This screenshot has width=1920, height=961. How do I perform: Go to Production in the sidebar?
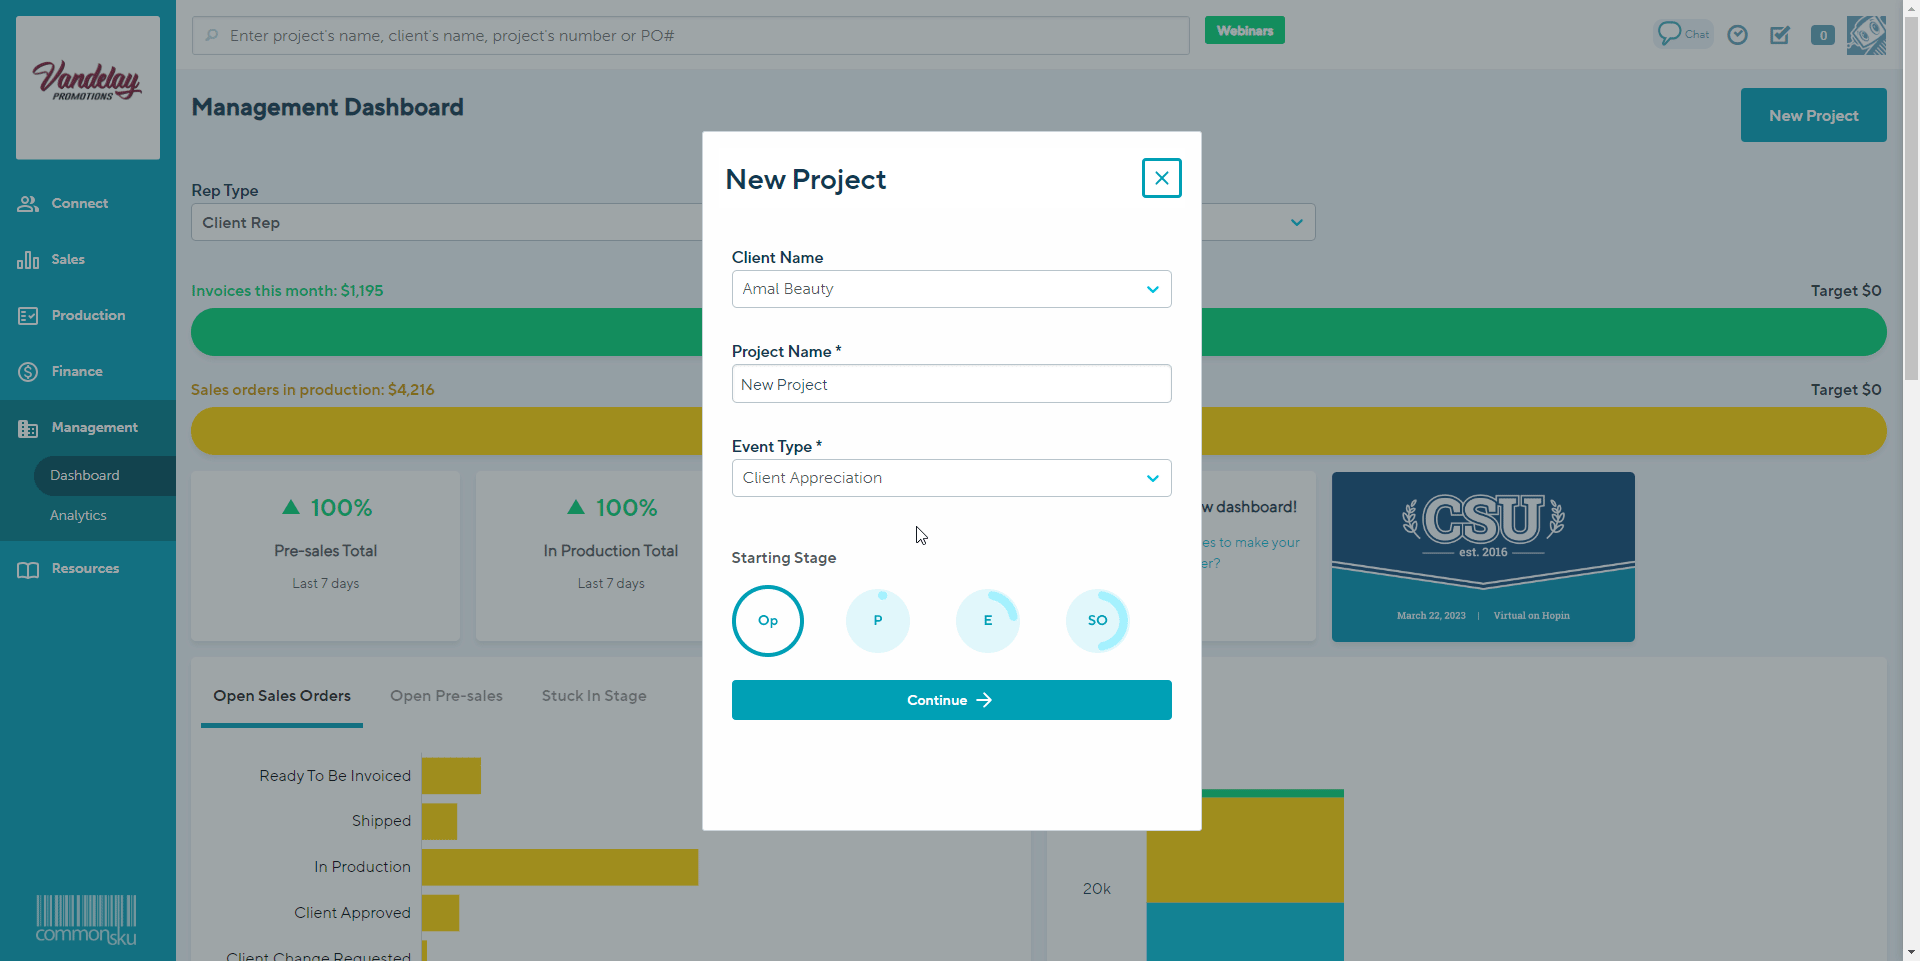[x=88, y=315]
